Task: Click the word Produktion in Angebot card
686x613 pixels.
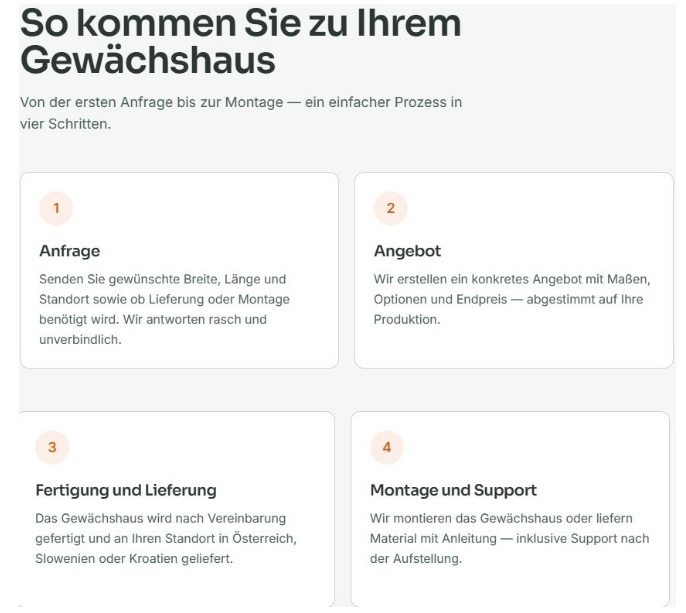Action: tap(407, 320)
